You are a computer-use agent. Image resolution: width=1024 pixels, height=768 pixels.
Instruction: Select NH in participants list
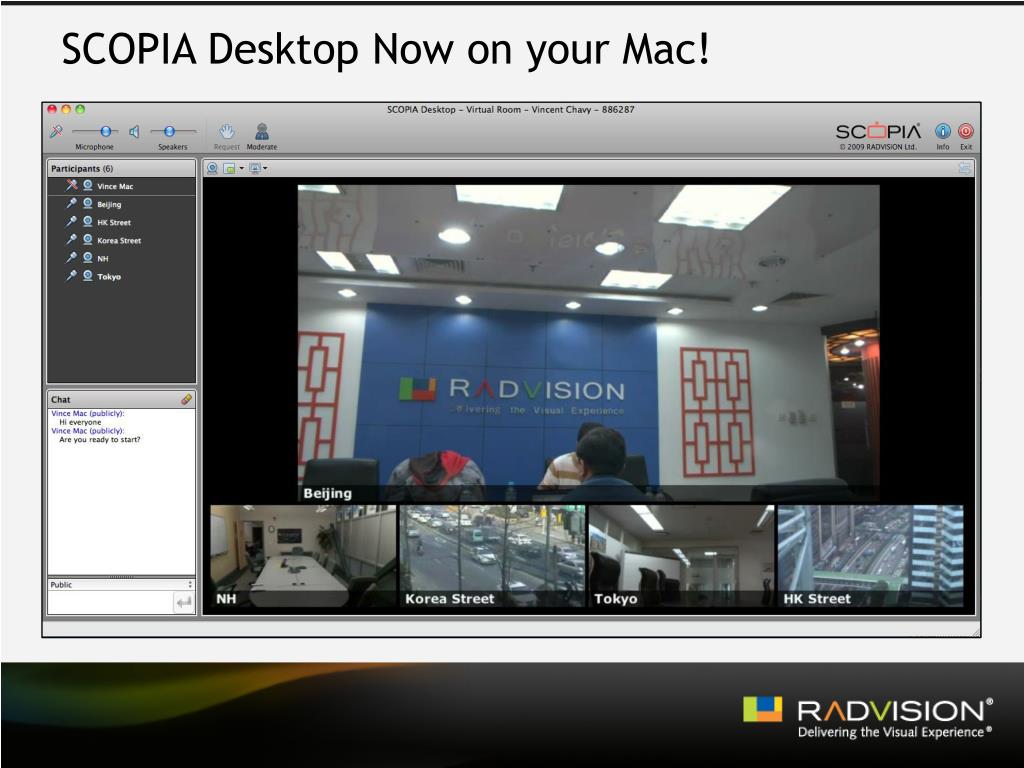[x=121, y=259]
